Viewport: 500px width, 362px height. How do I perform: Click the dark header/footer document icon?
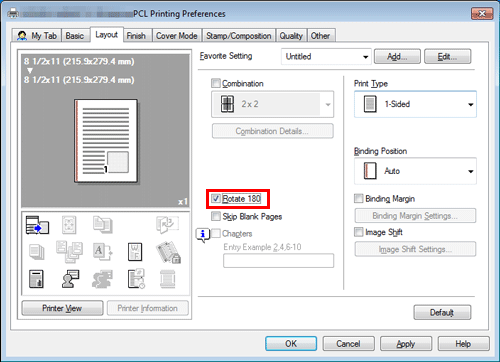36,279
